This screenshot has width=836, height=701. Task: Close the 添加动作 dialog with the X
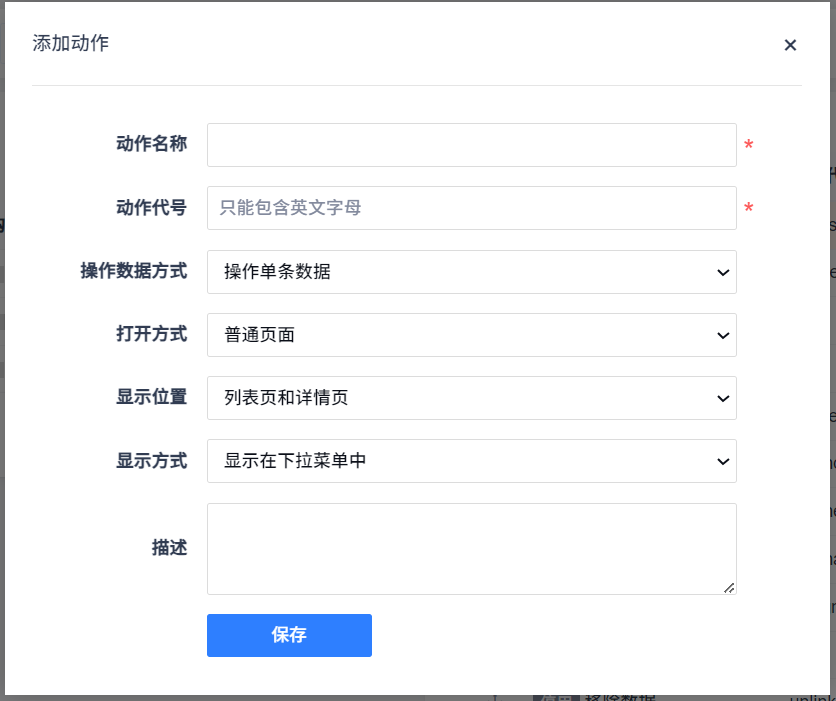(x=790, y=45)
